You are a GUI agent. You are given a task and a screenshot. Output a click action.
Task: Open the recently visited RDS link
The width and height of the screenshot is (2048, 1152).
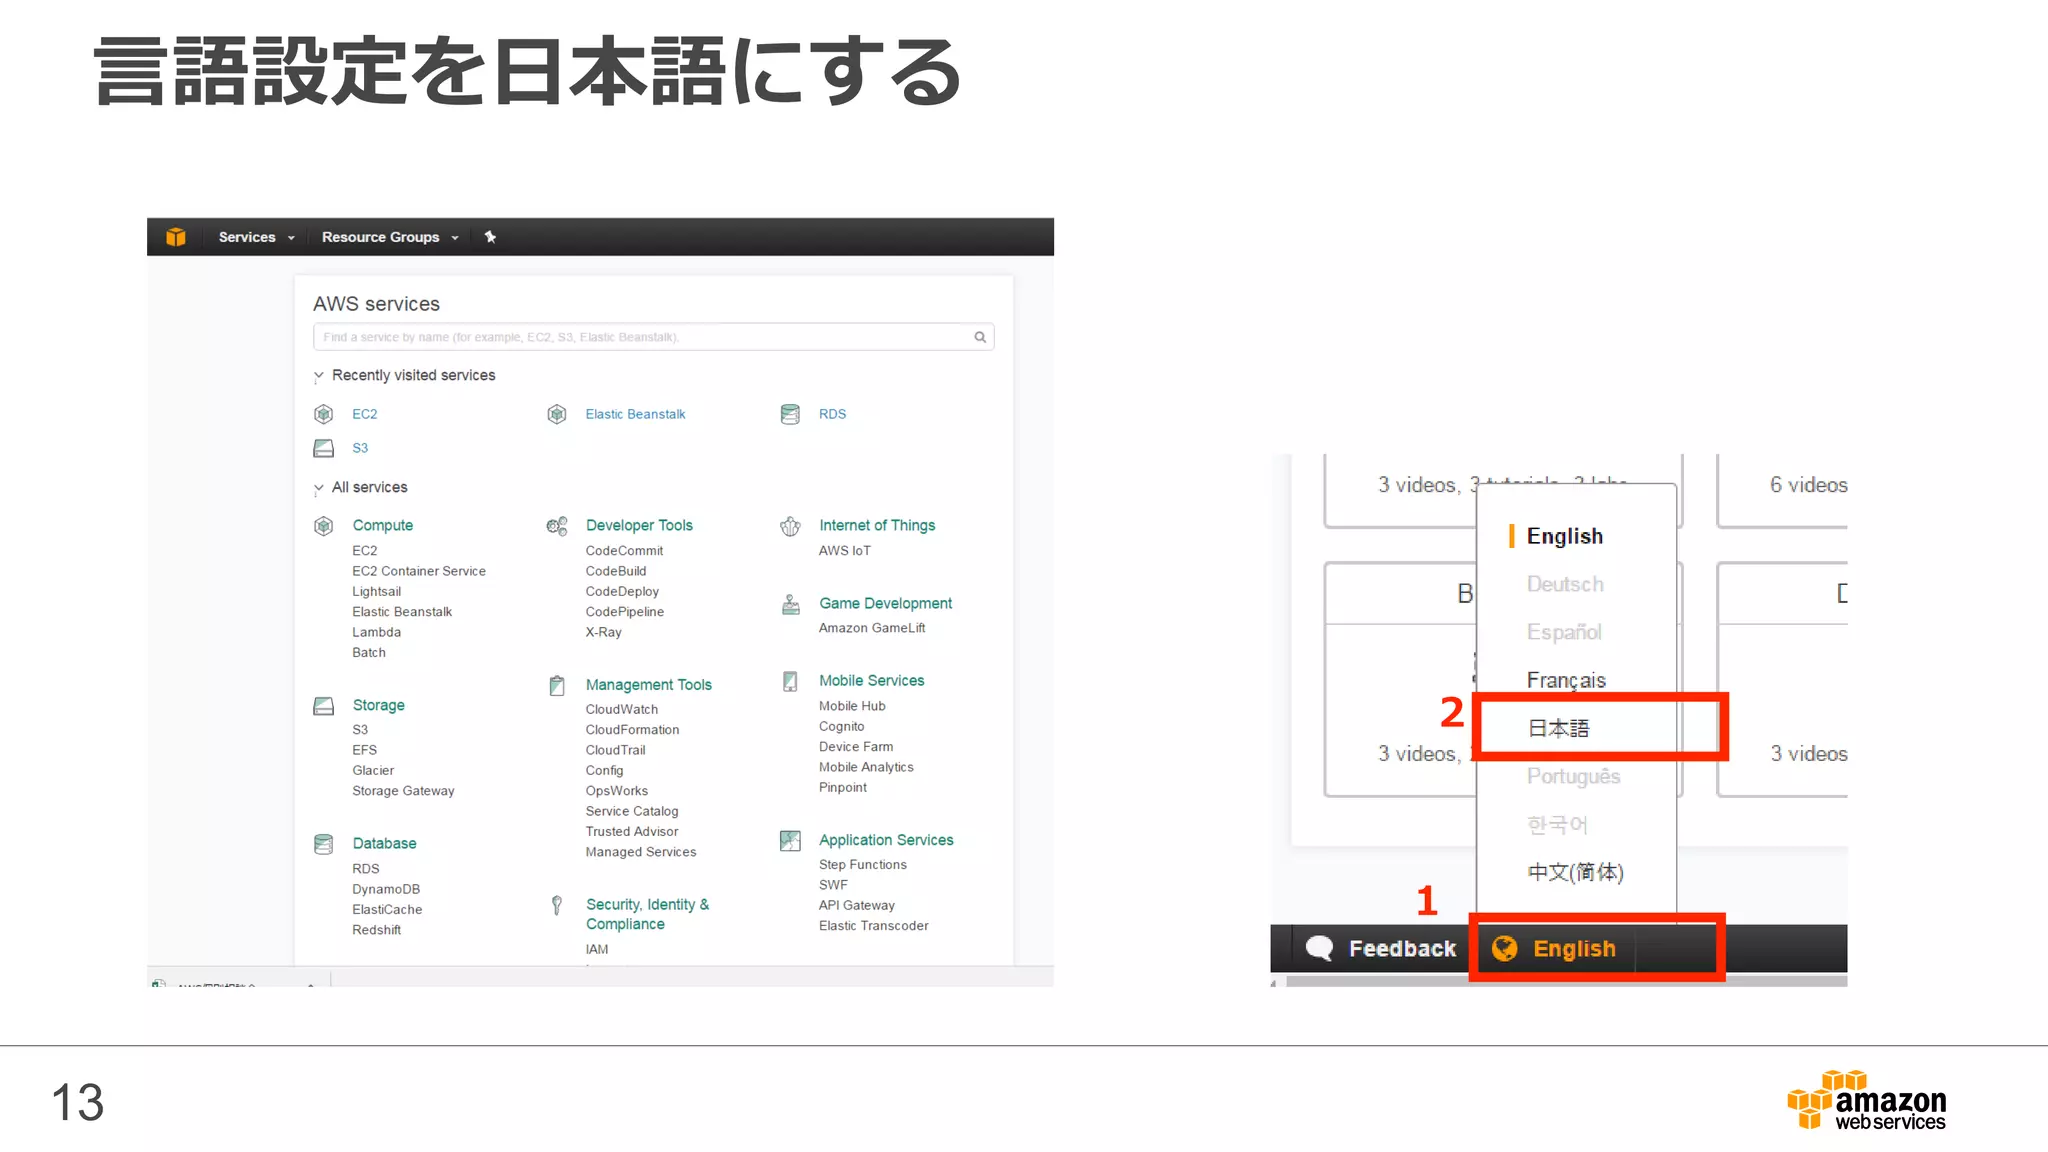coord(832,414)
